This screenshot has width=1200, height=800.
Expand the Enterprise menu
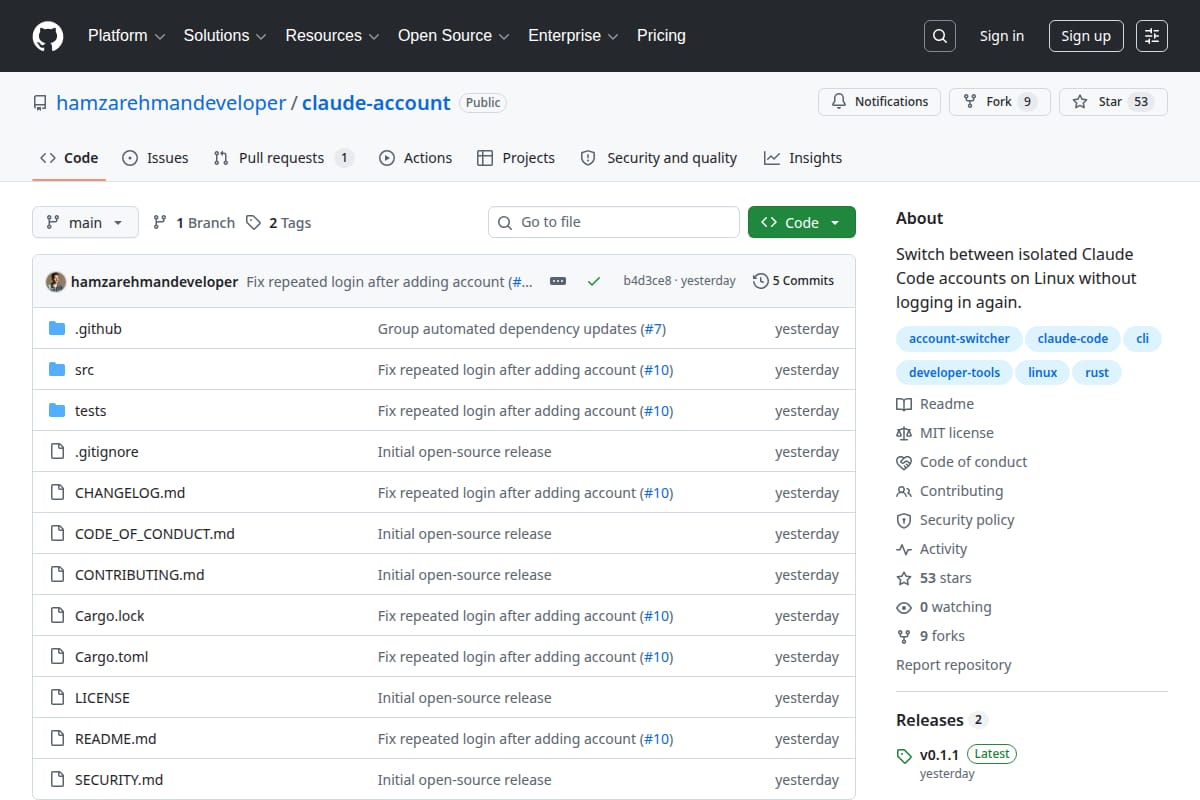(x=573, y=35)
